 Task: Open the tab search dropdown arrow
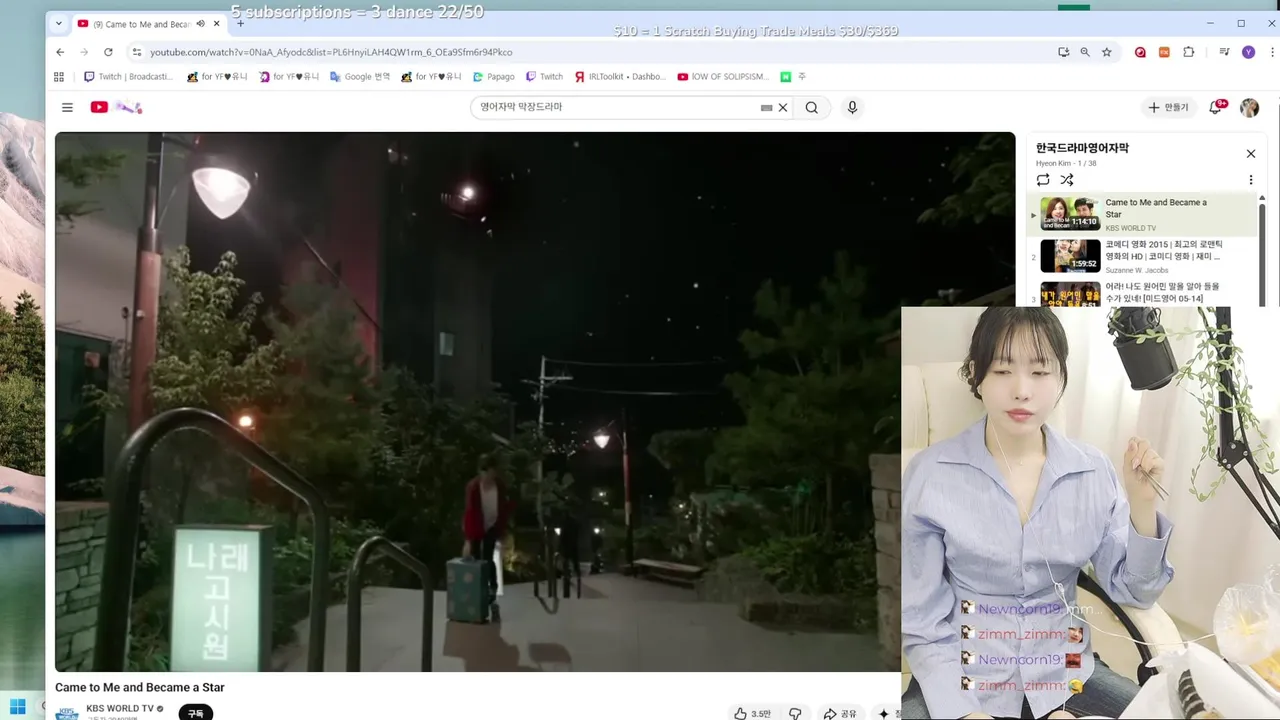coord(58,23)
